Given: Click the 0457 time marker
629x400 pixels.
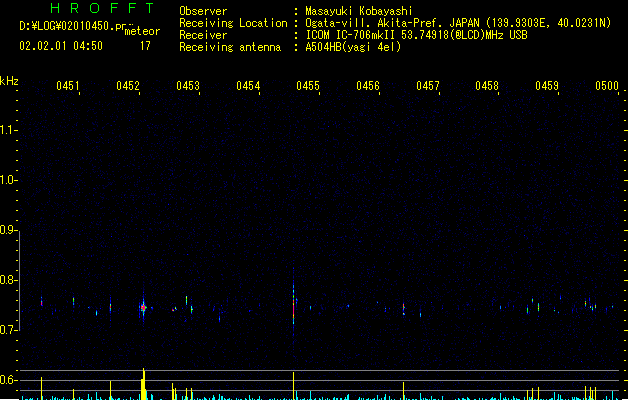Looking at the screenshot, I should pos(428,86).
